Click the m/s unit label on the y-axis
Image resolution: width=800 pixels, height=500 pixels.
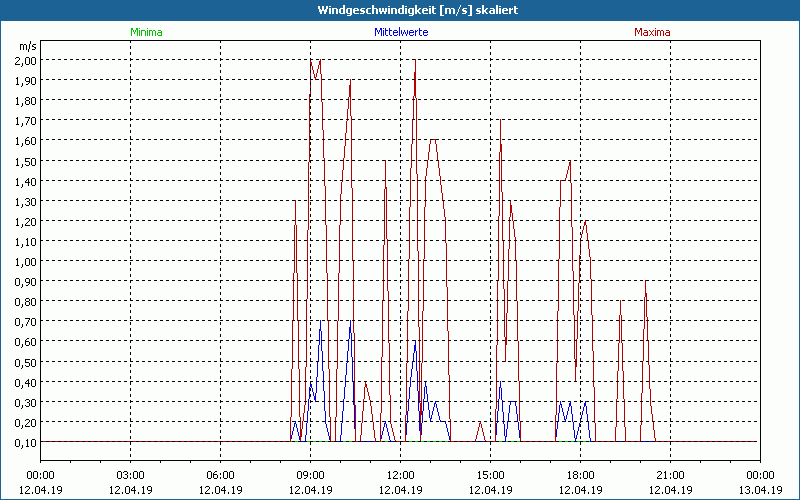click(26, 45)
